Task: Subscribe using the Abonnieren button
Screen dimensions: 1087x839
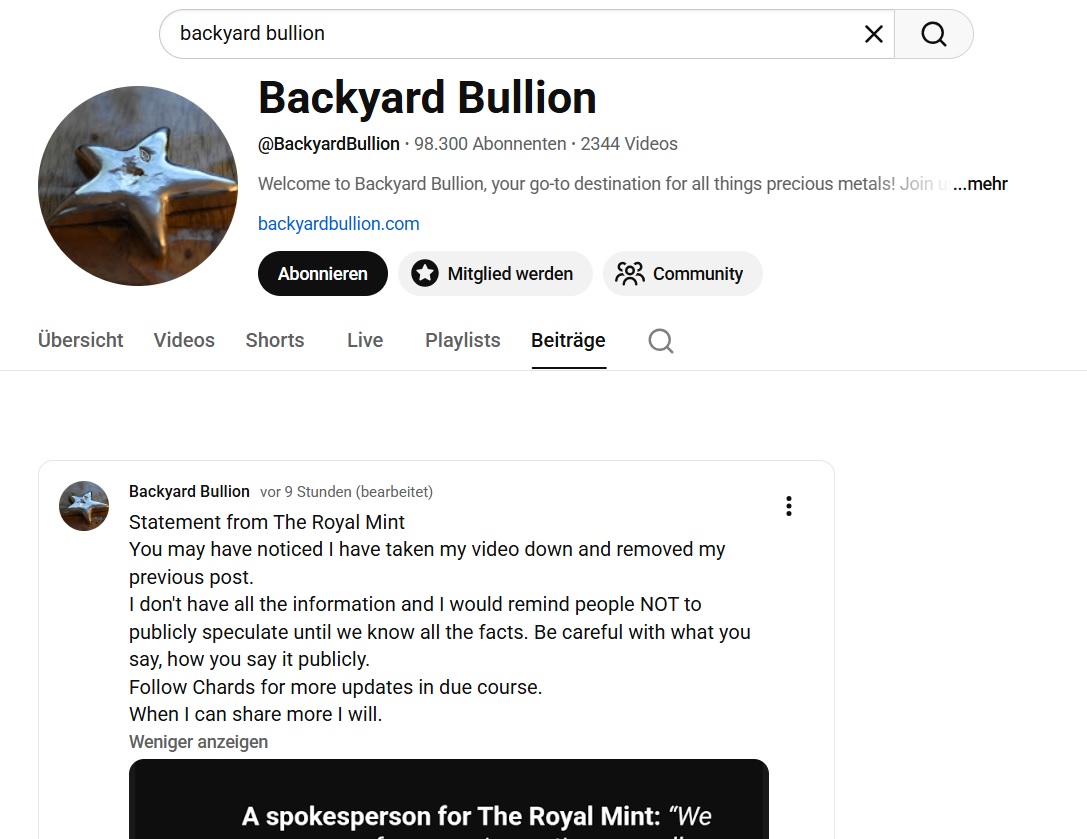Action: click(322, 274)
